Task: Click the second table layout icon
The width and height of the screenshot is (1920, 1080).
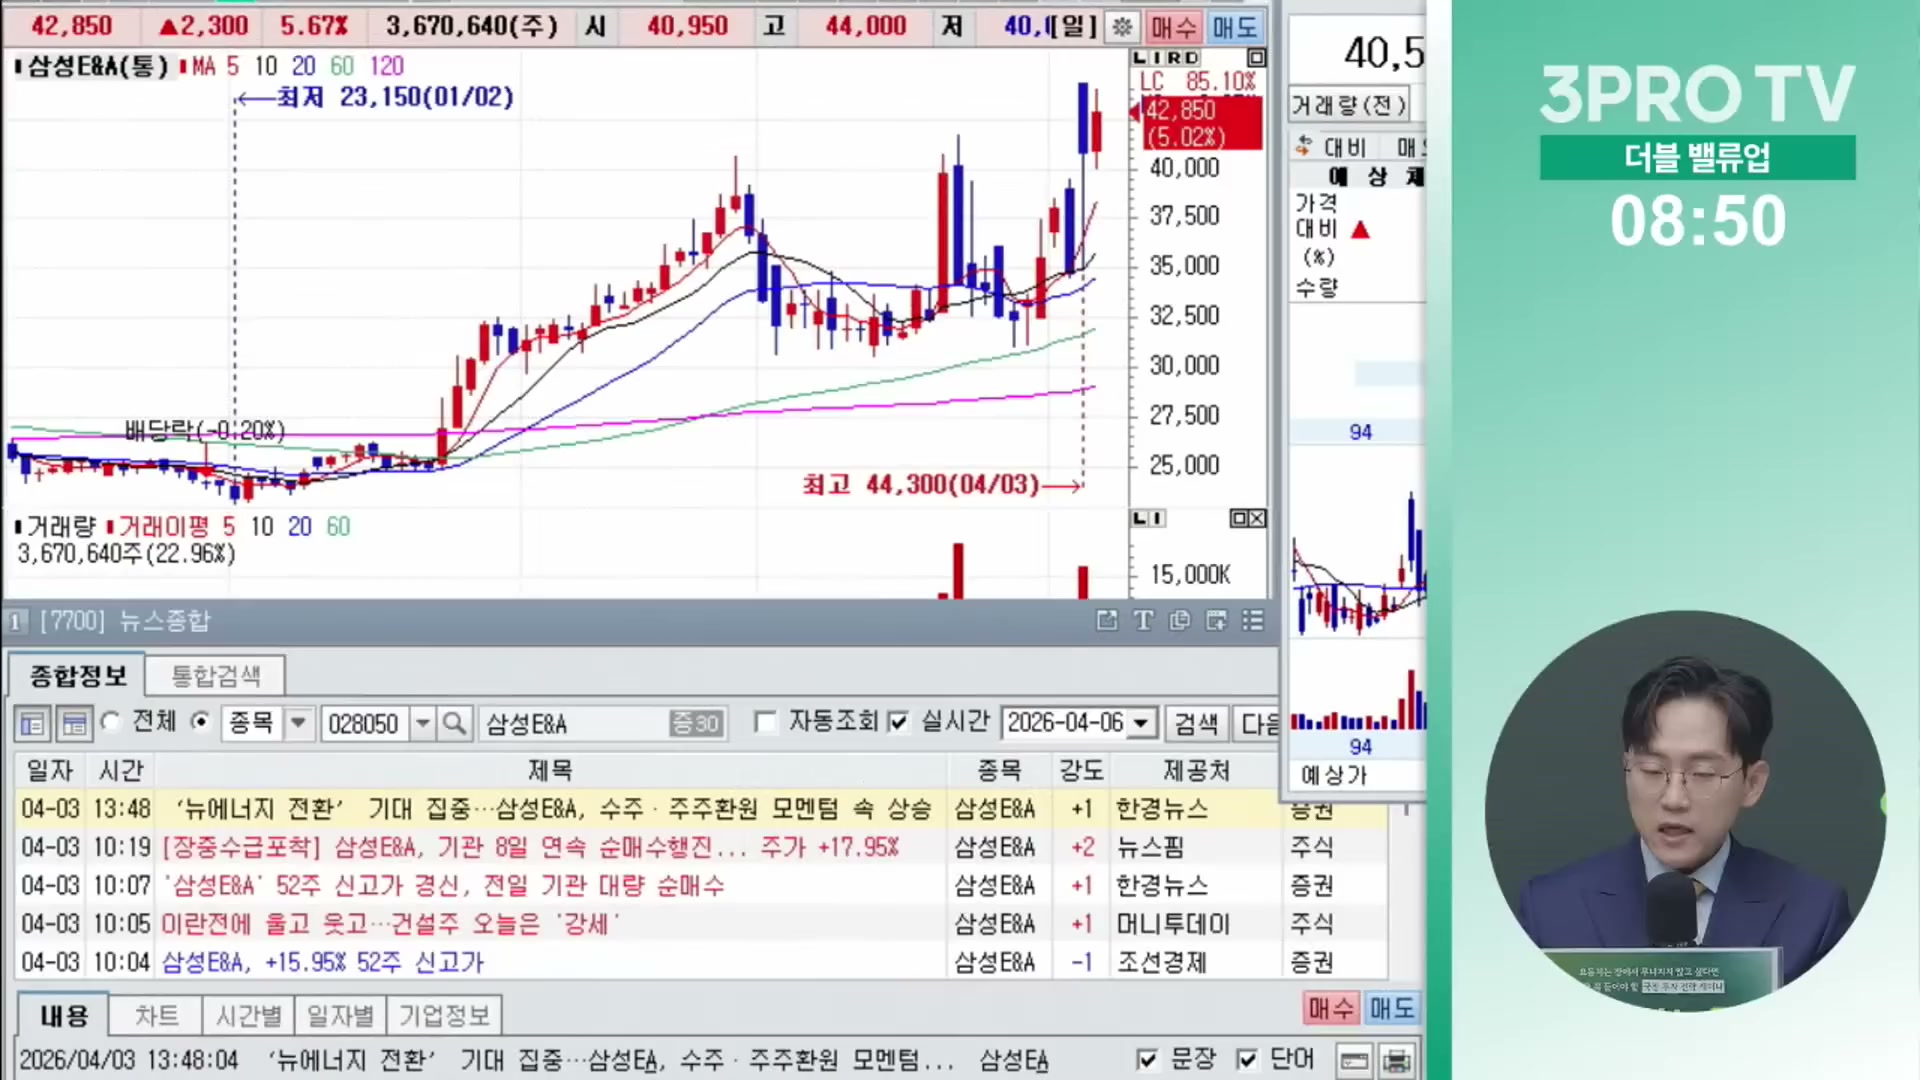Action: (74, 724)
